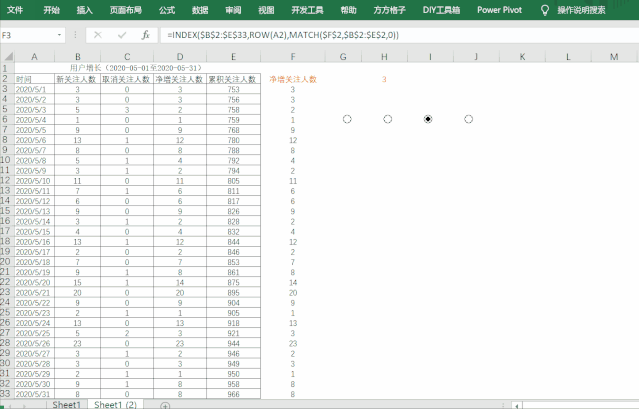Open the 帮助 tab
This screenshot has width=639, height=409.
(x=348, y=10)
